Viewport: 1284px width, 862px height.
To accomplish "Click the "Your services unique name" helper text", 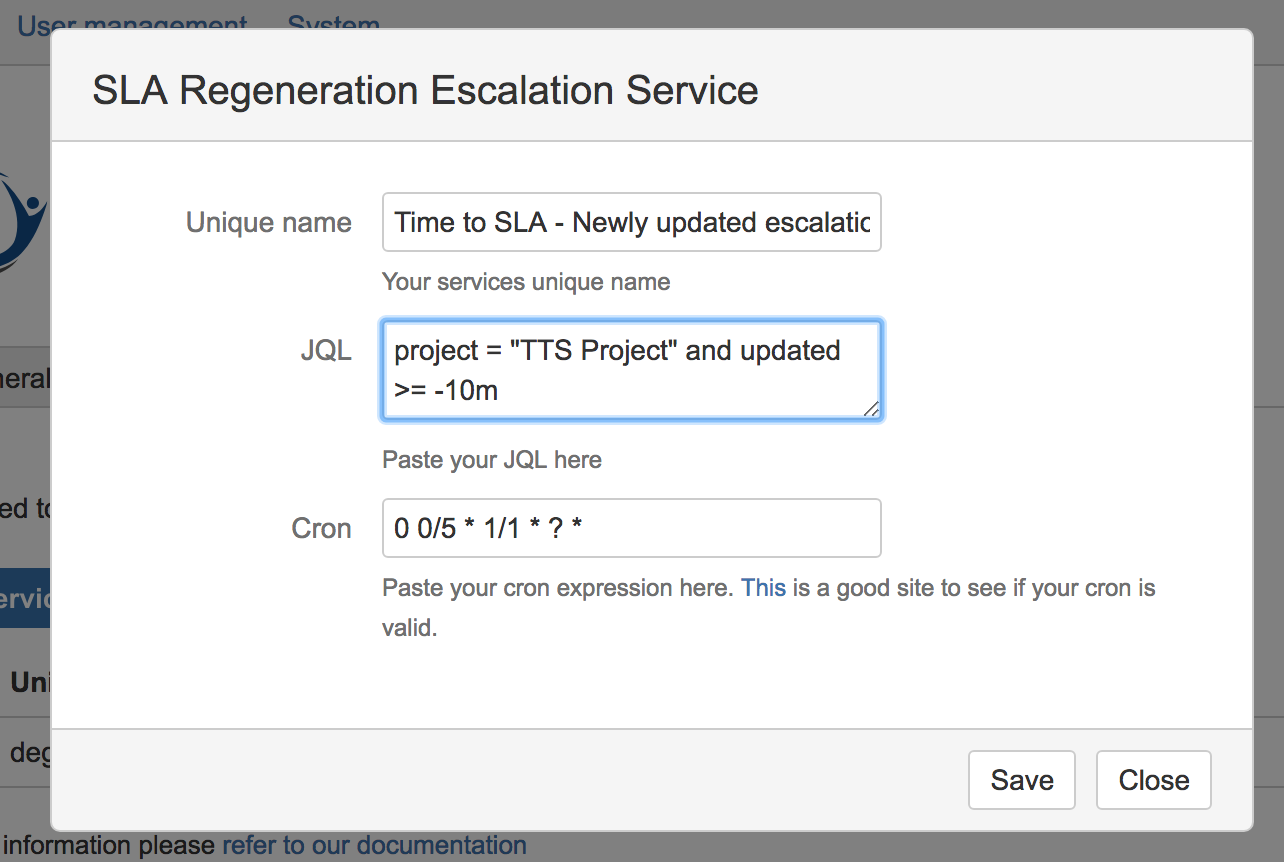I will [525, 281].
